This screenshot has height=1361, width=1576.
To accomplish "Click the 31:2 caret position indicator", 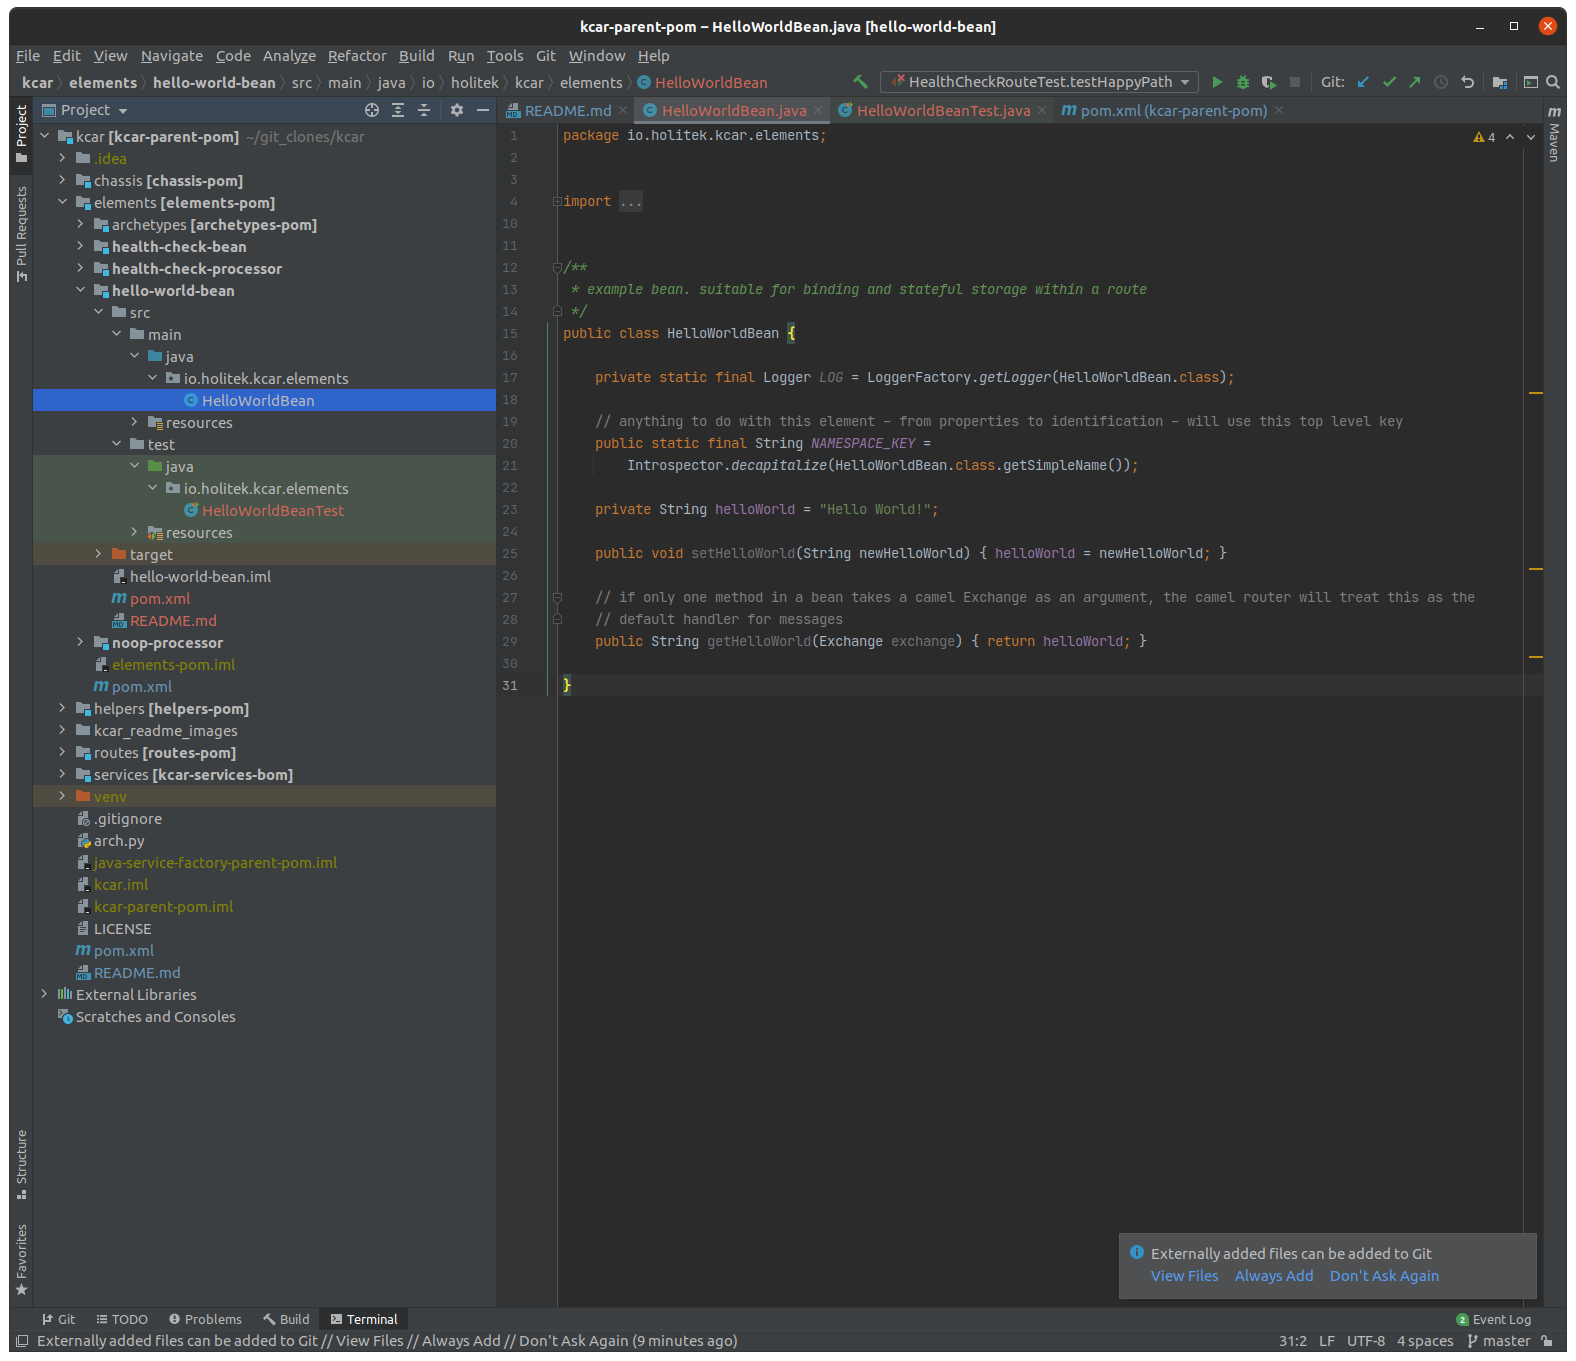I will pos(1292,1341).
